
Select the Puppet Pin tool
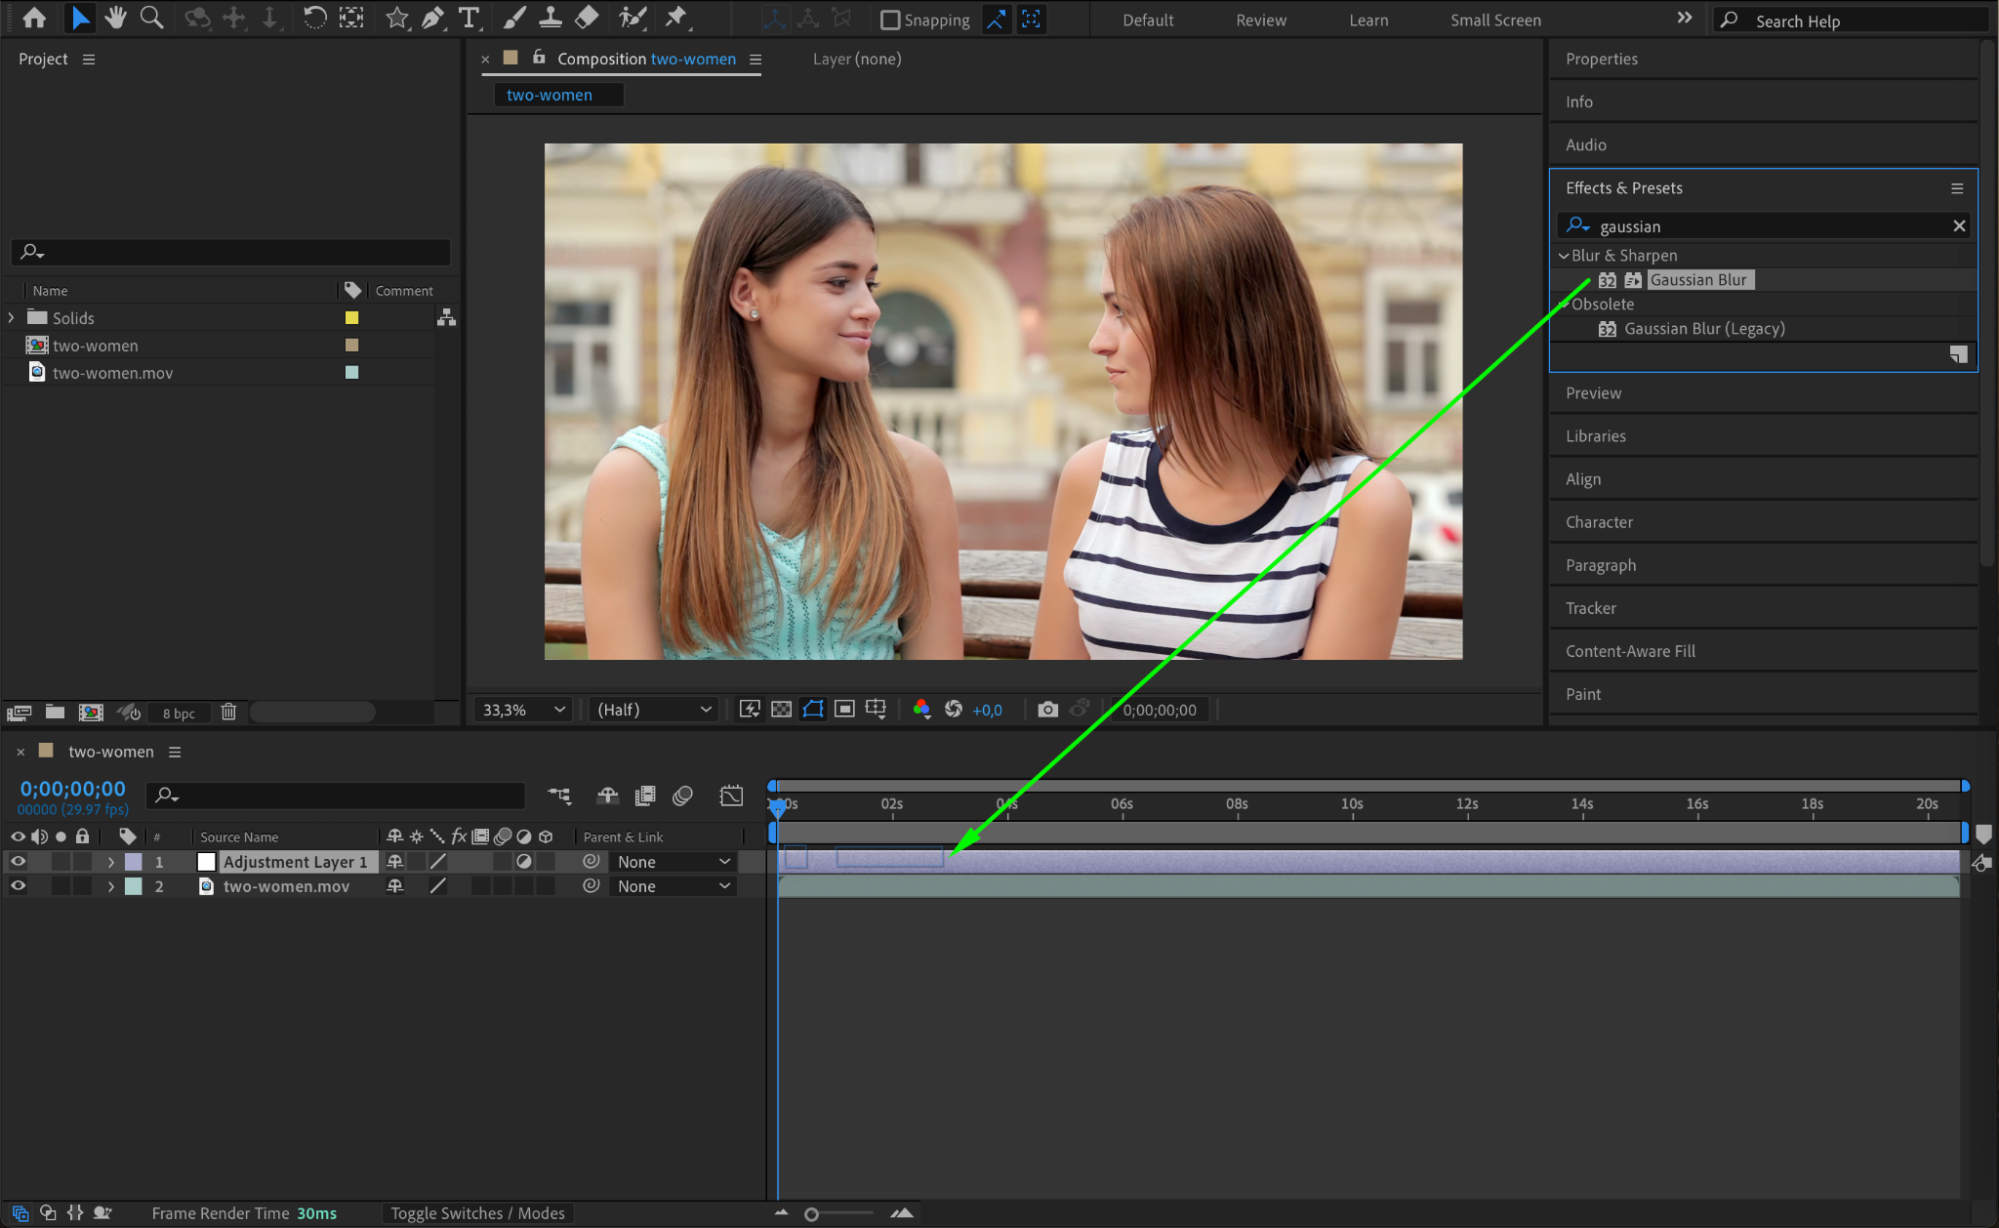point(677,17)
